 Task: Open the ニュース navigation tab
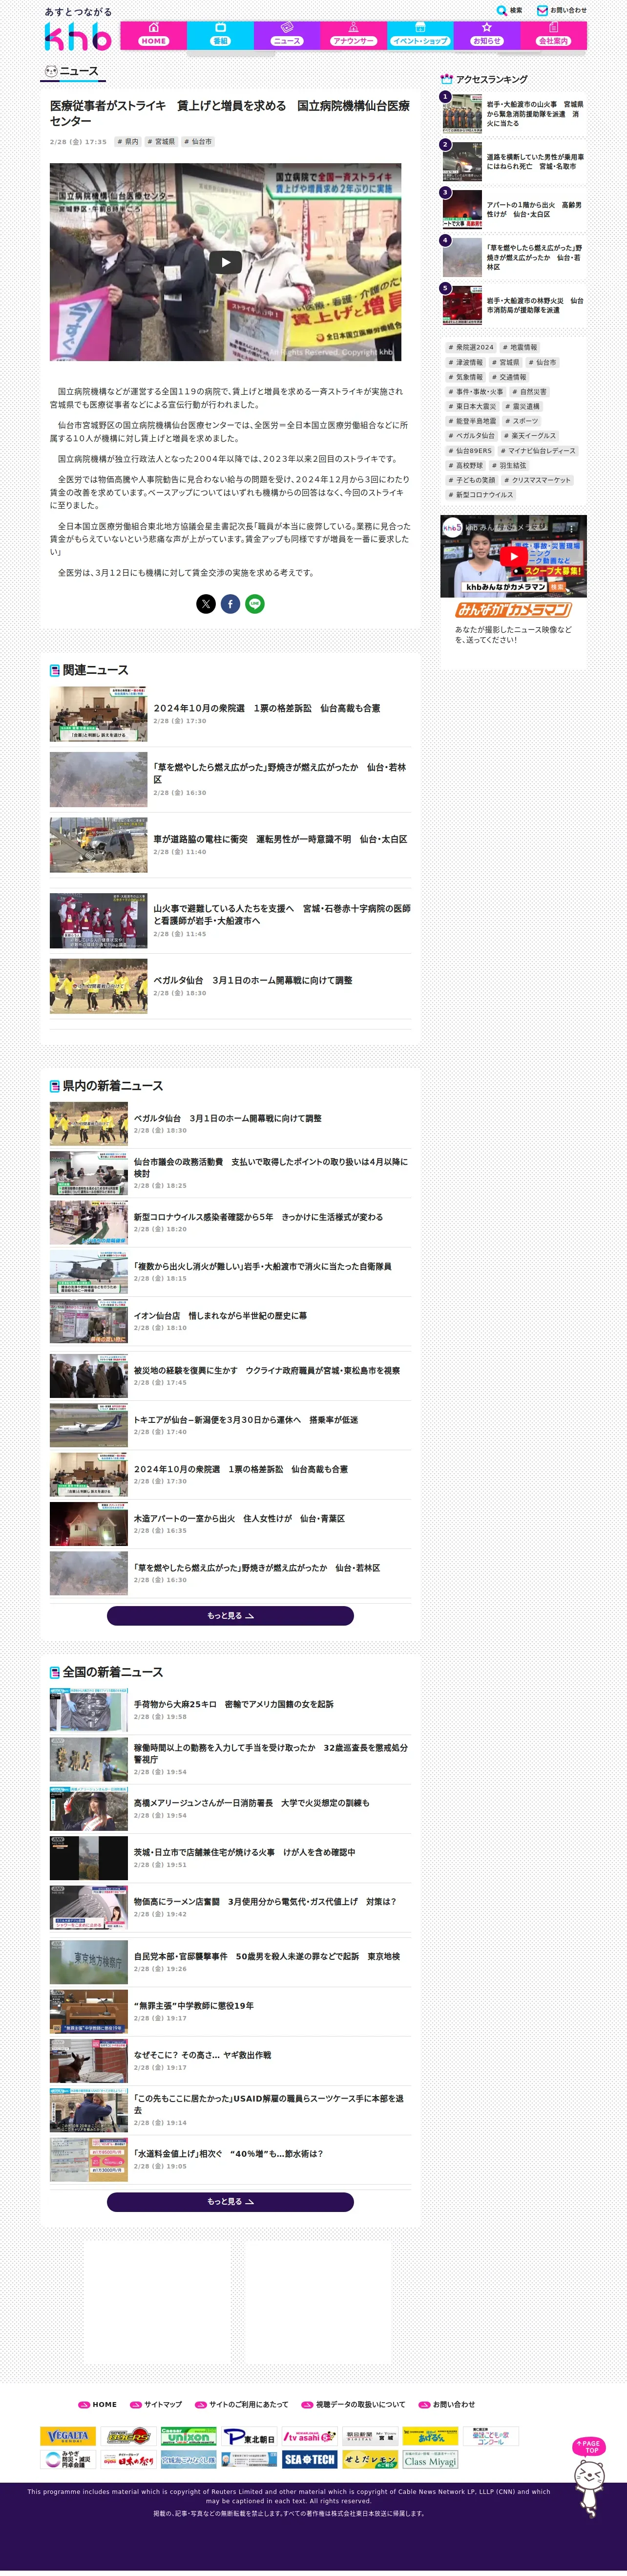(287, 35)
